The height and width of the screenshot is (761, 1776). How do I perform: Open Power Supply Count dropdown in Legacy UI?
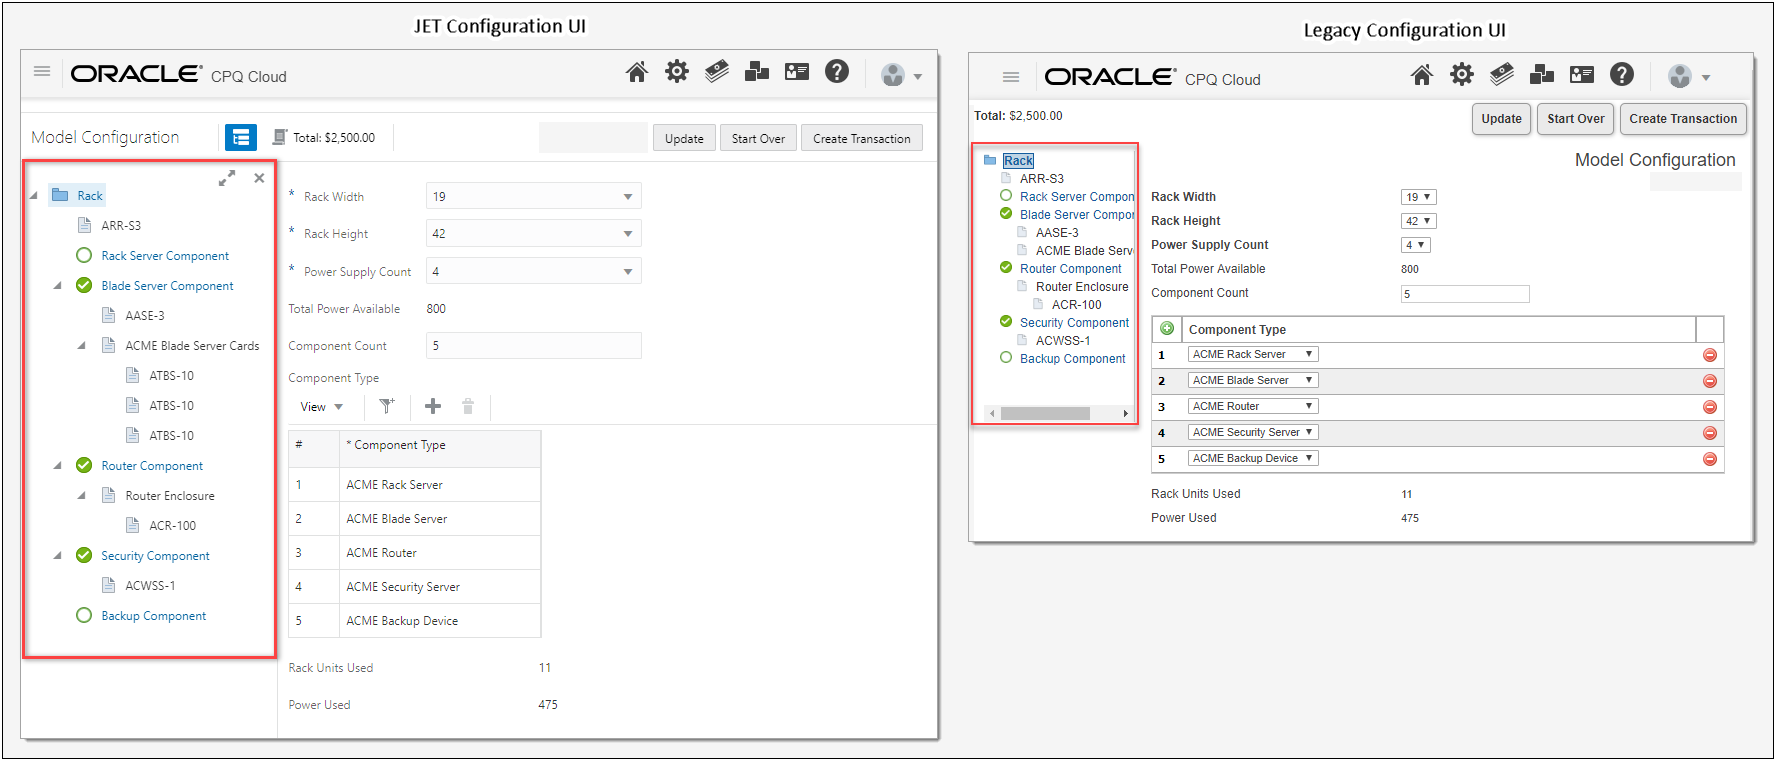click(x=1416, y=245)
